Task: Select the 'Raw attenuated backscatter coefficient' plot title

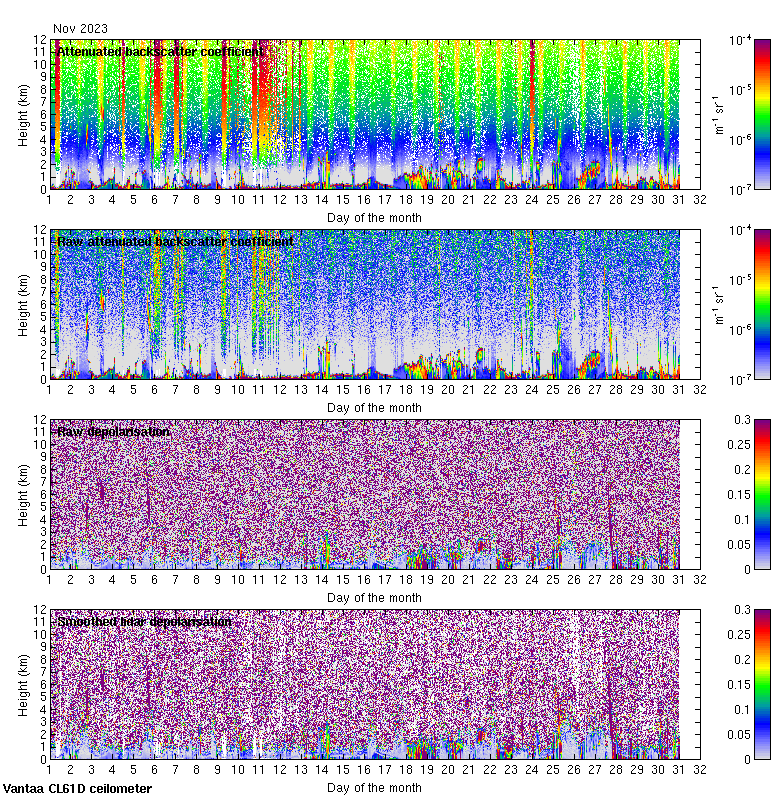Action: coord(175,241)
